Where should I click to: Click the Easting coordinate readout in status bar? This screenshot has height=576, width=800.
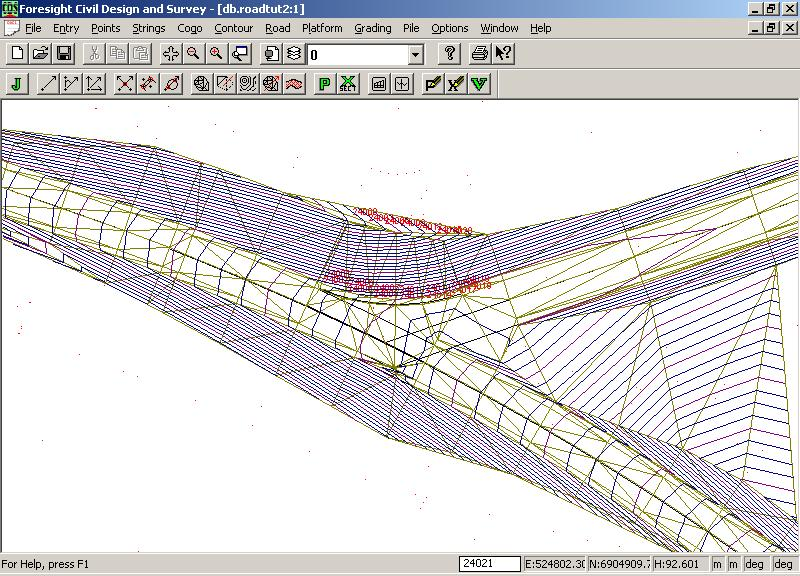[x=554, y=564]
